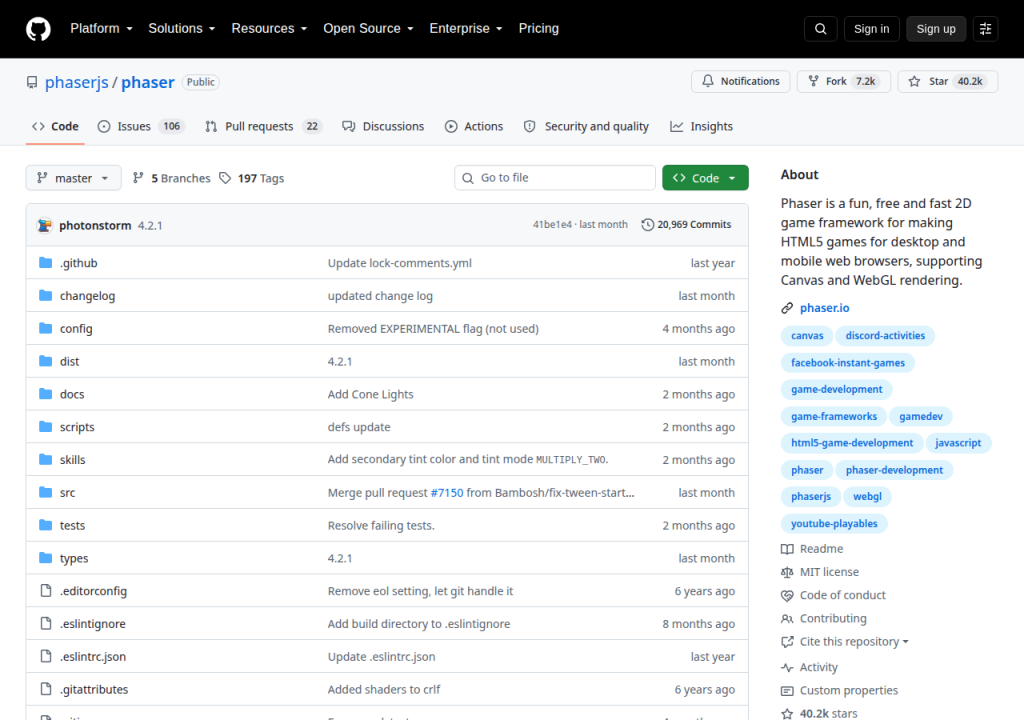Select the facebook-instant-games topic tag
Image resolution: width=1024 pixels, height=720 pixels.
click(x=848, y=363)
